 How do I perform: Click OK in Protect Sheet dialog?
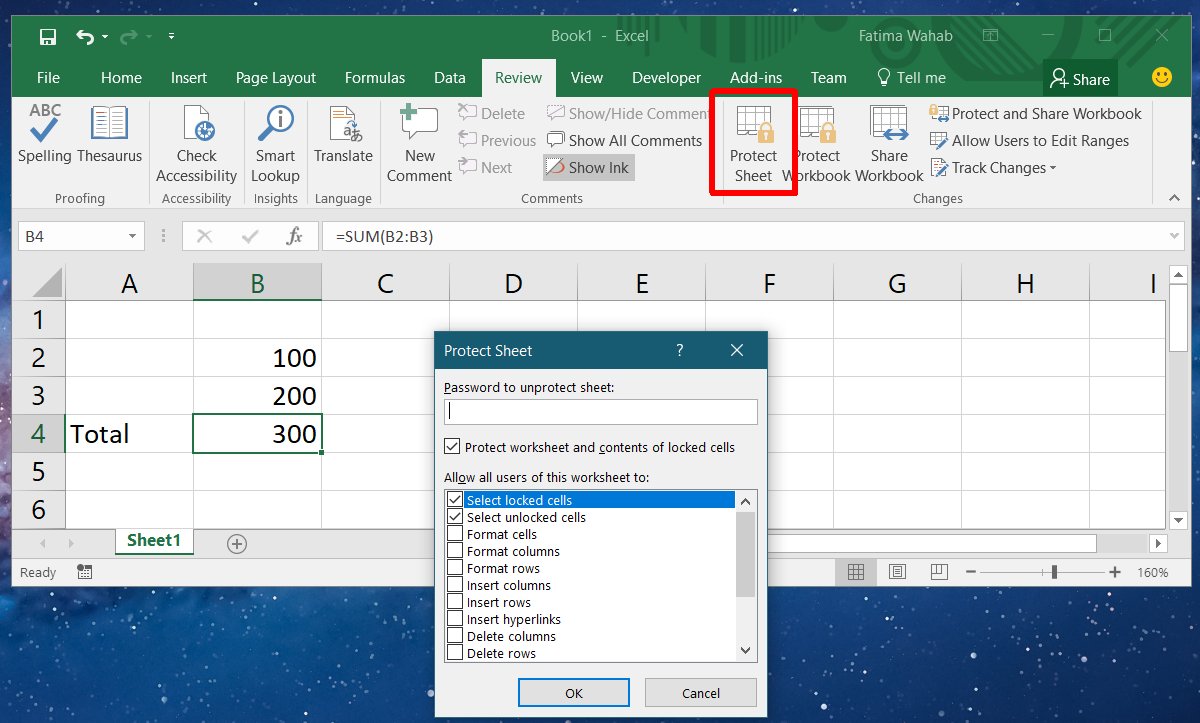(574, 692)
